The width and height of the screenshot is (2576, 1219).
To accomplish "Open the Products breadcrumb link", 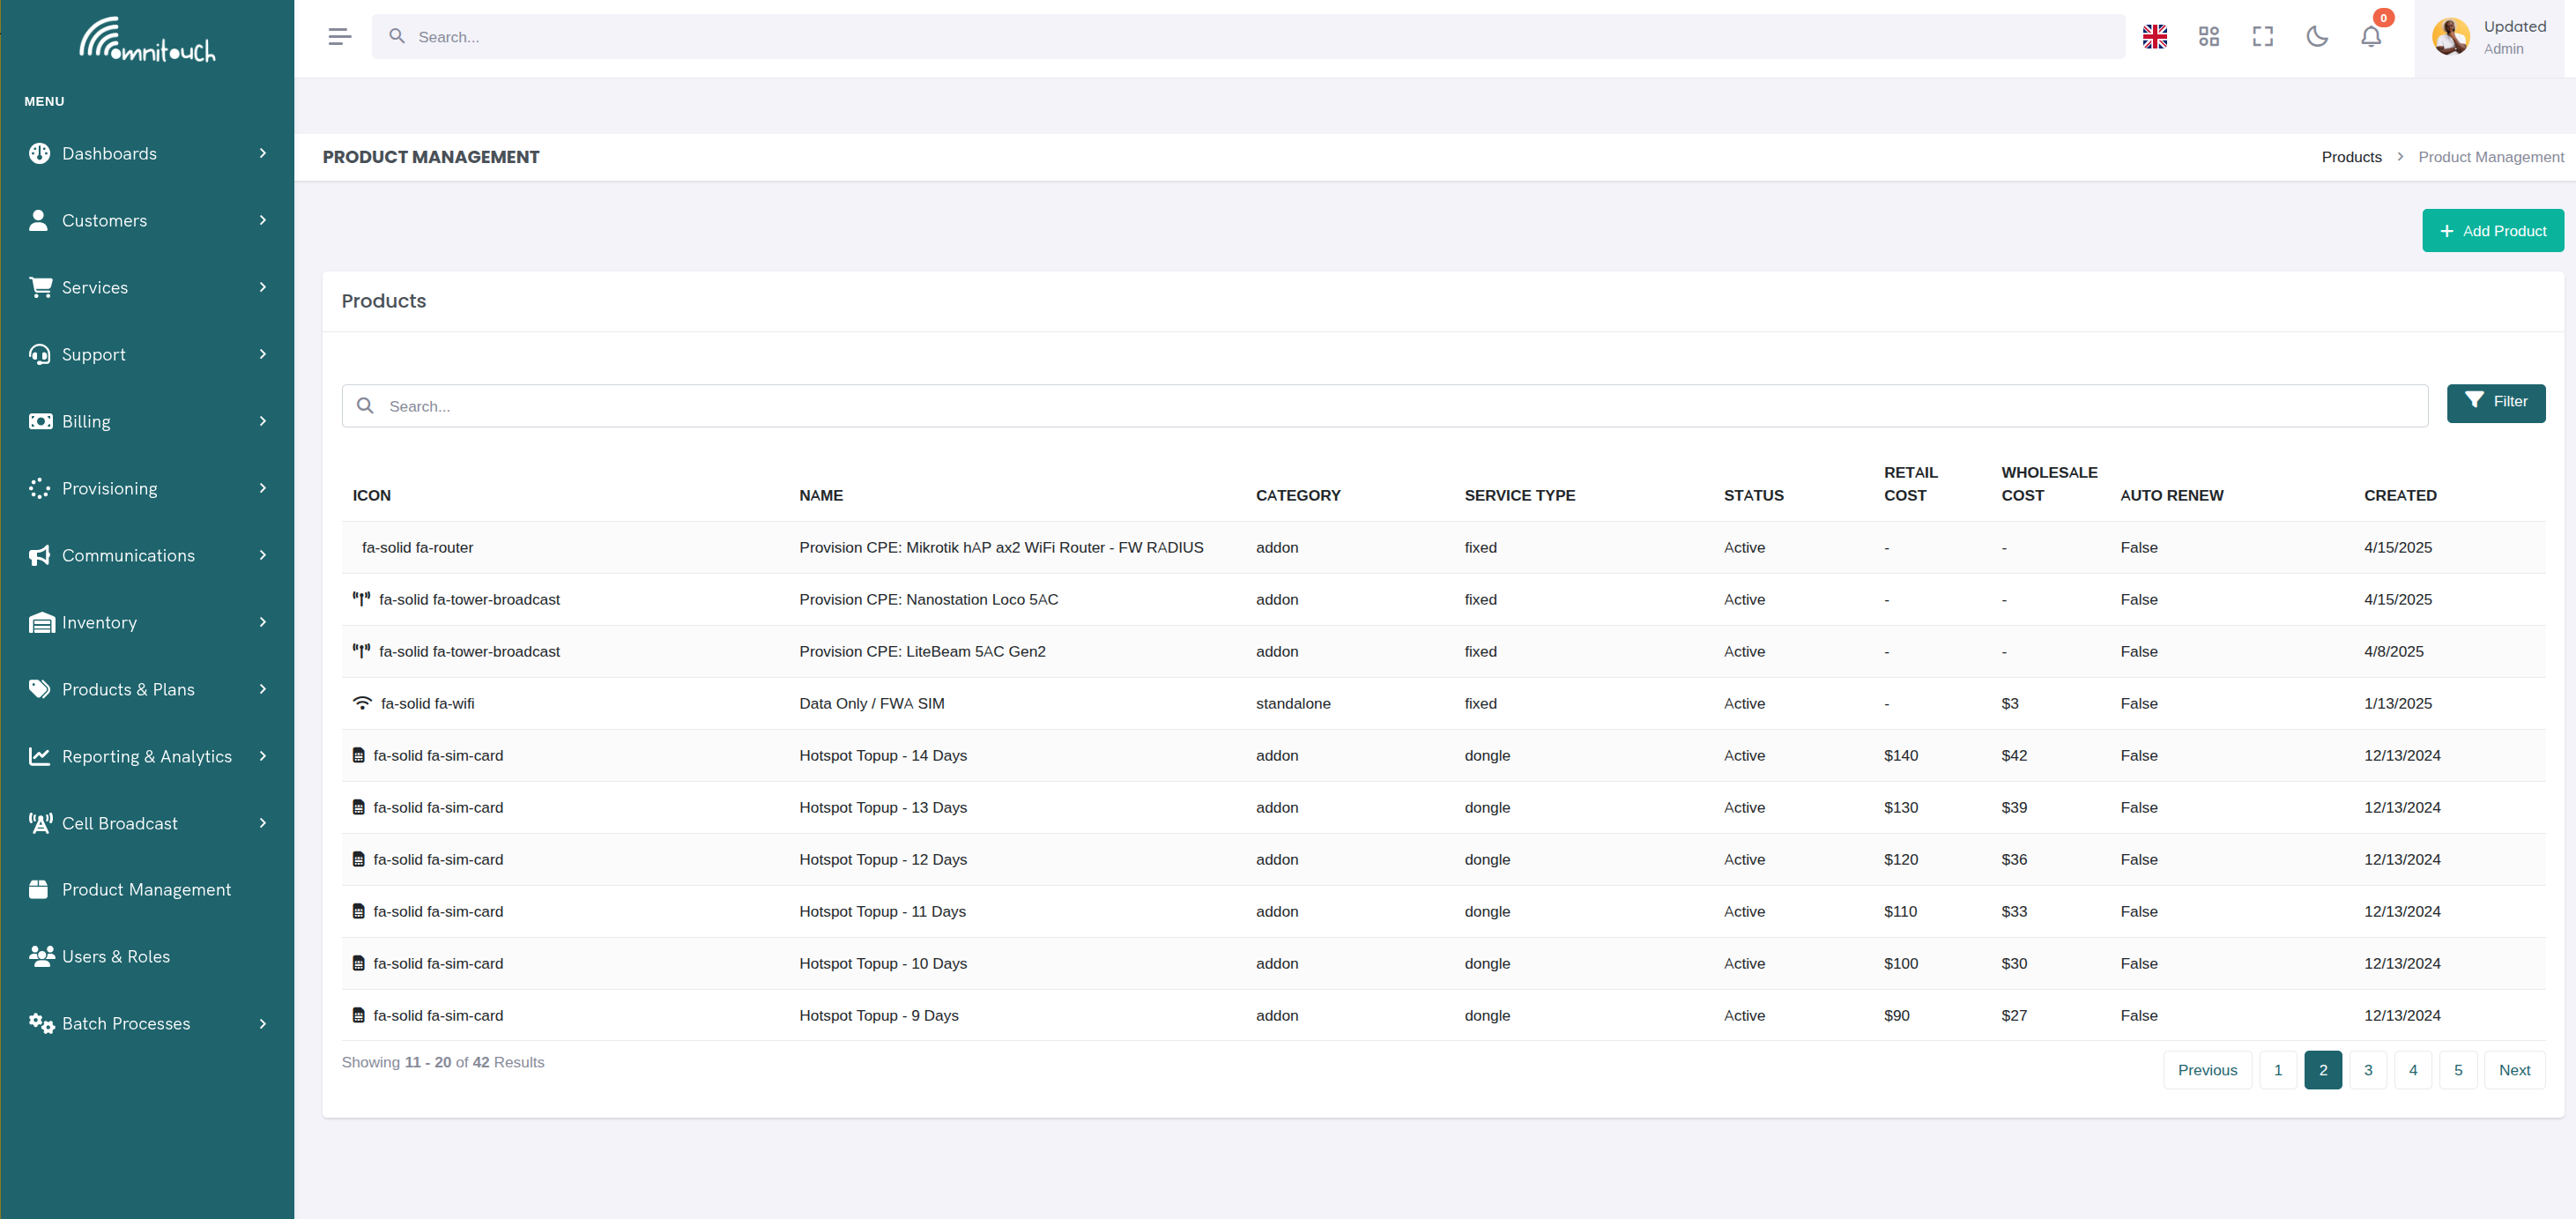I will 2351,157.
